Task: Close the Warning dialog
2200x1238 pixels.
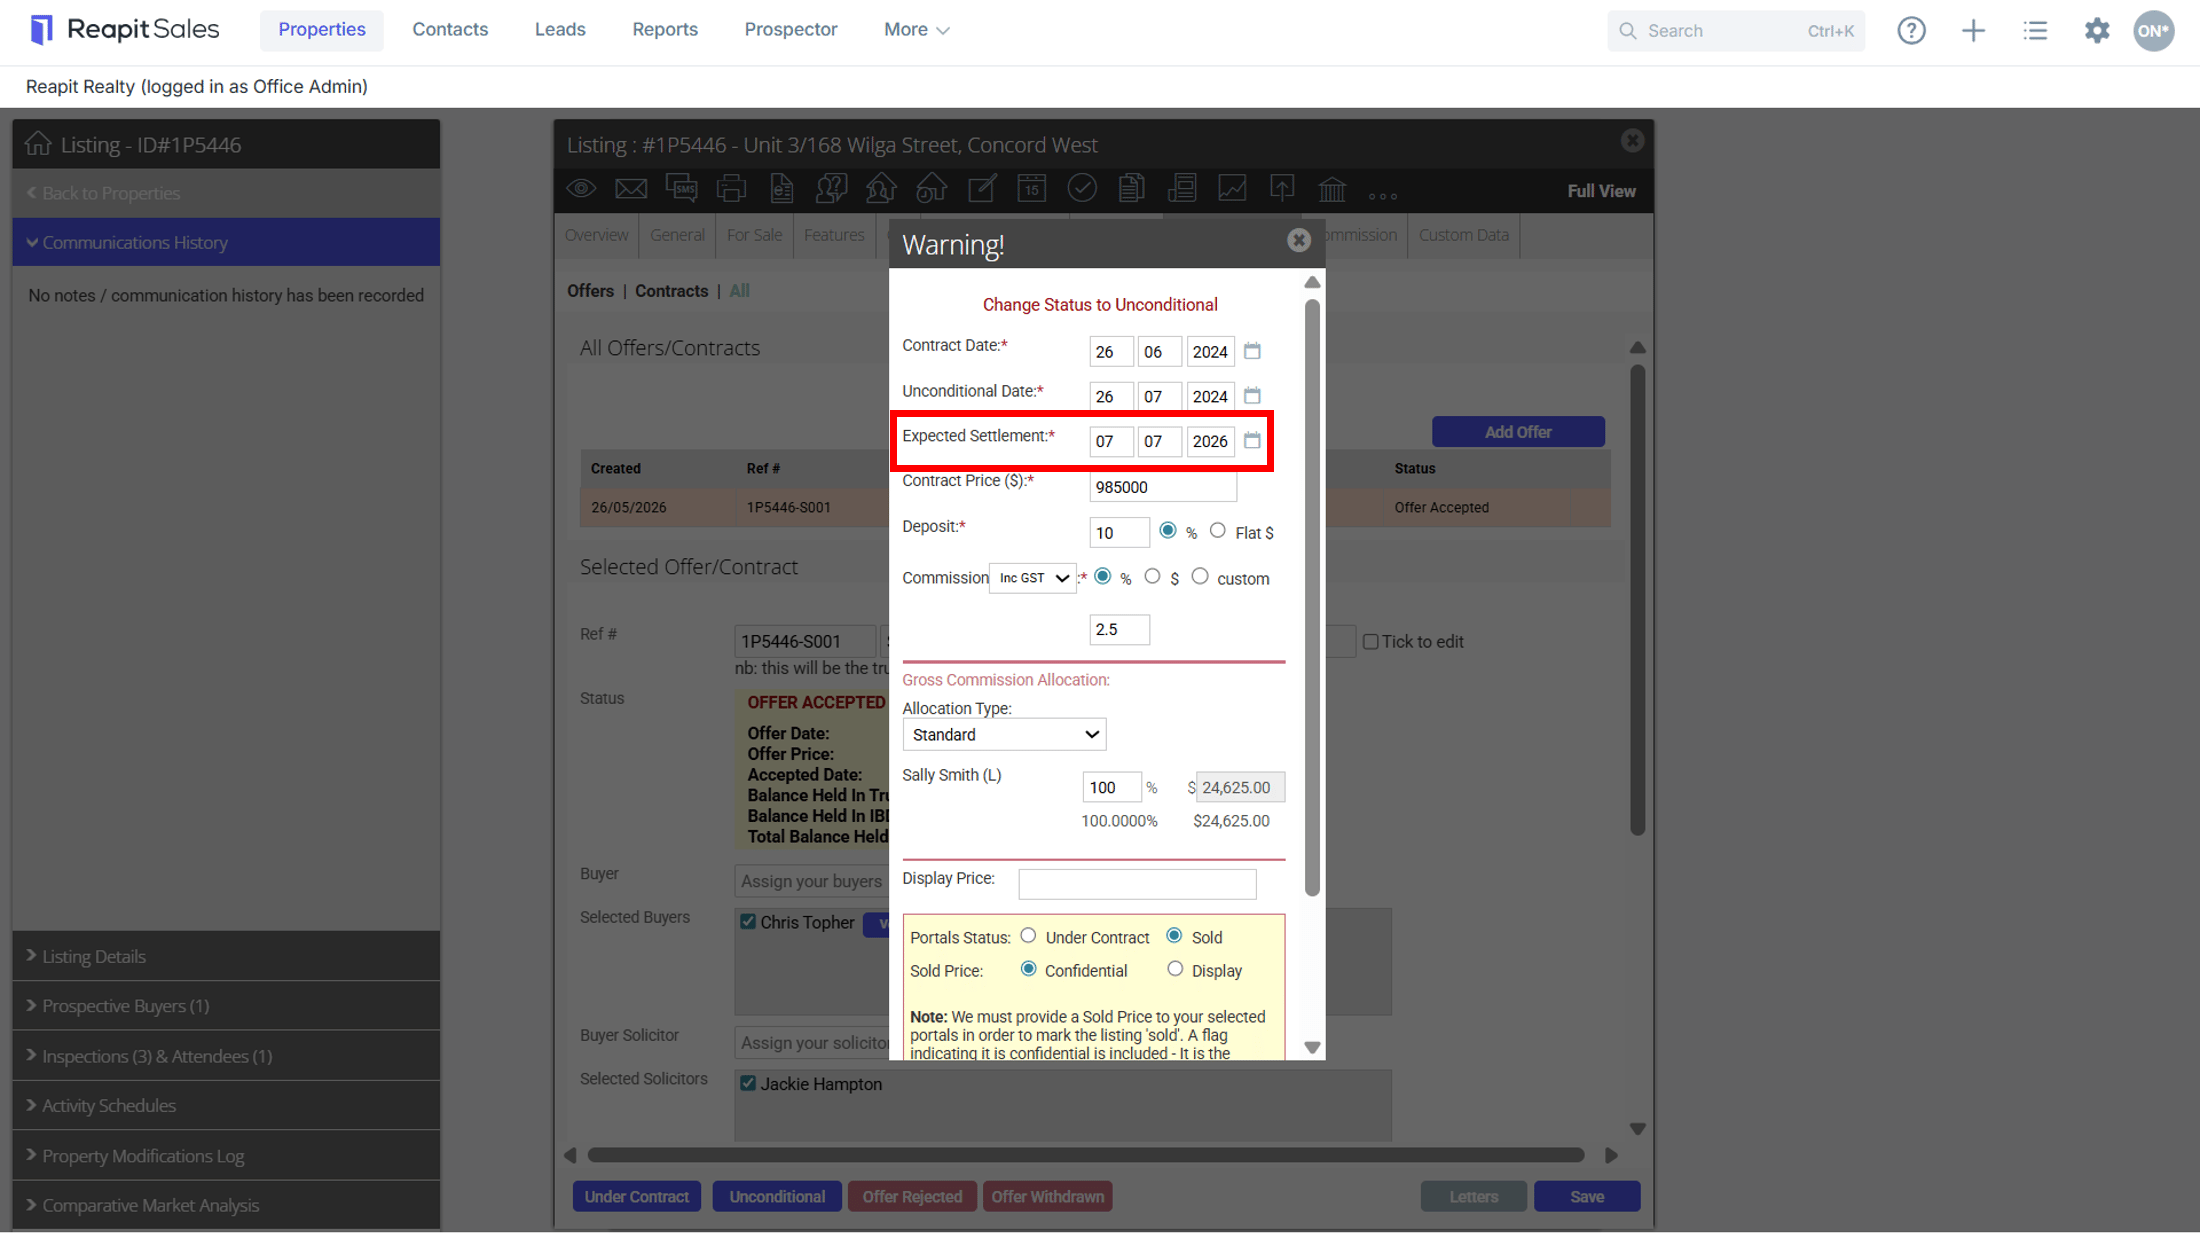Action: point(1298,240)
